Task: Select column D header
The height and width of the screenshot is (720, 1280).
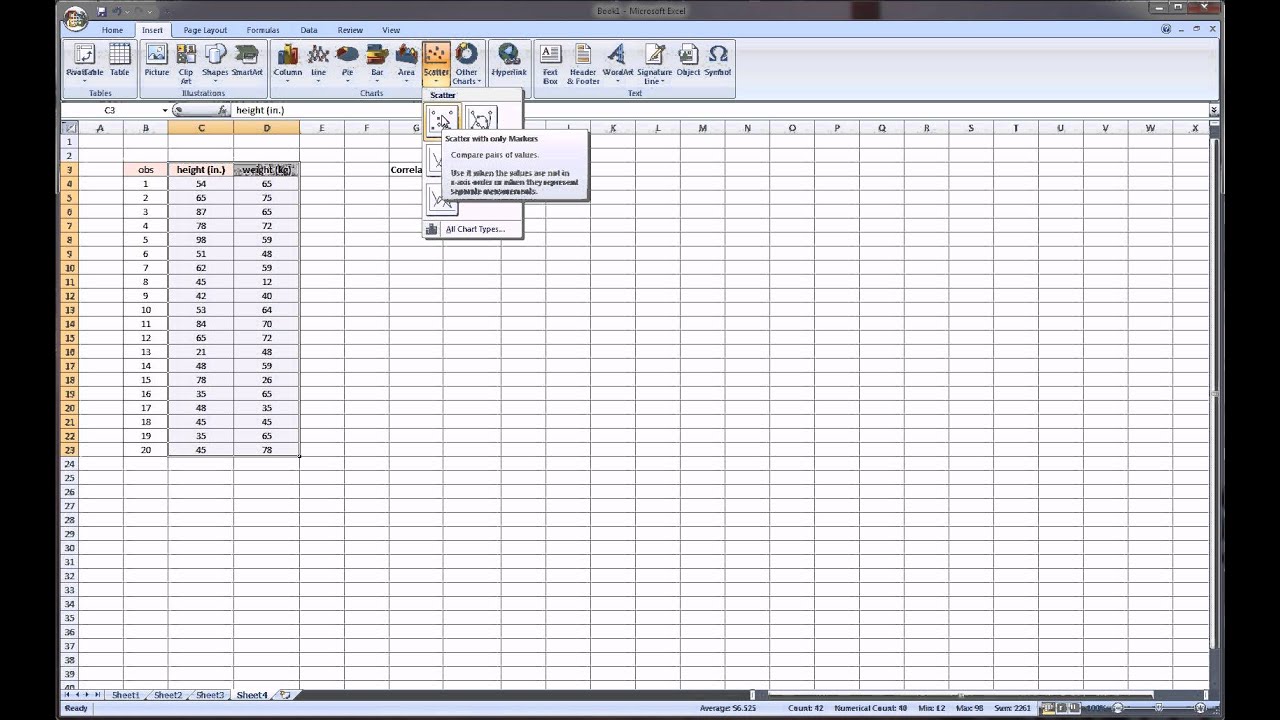Action: click(267, 128)
